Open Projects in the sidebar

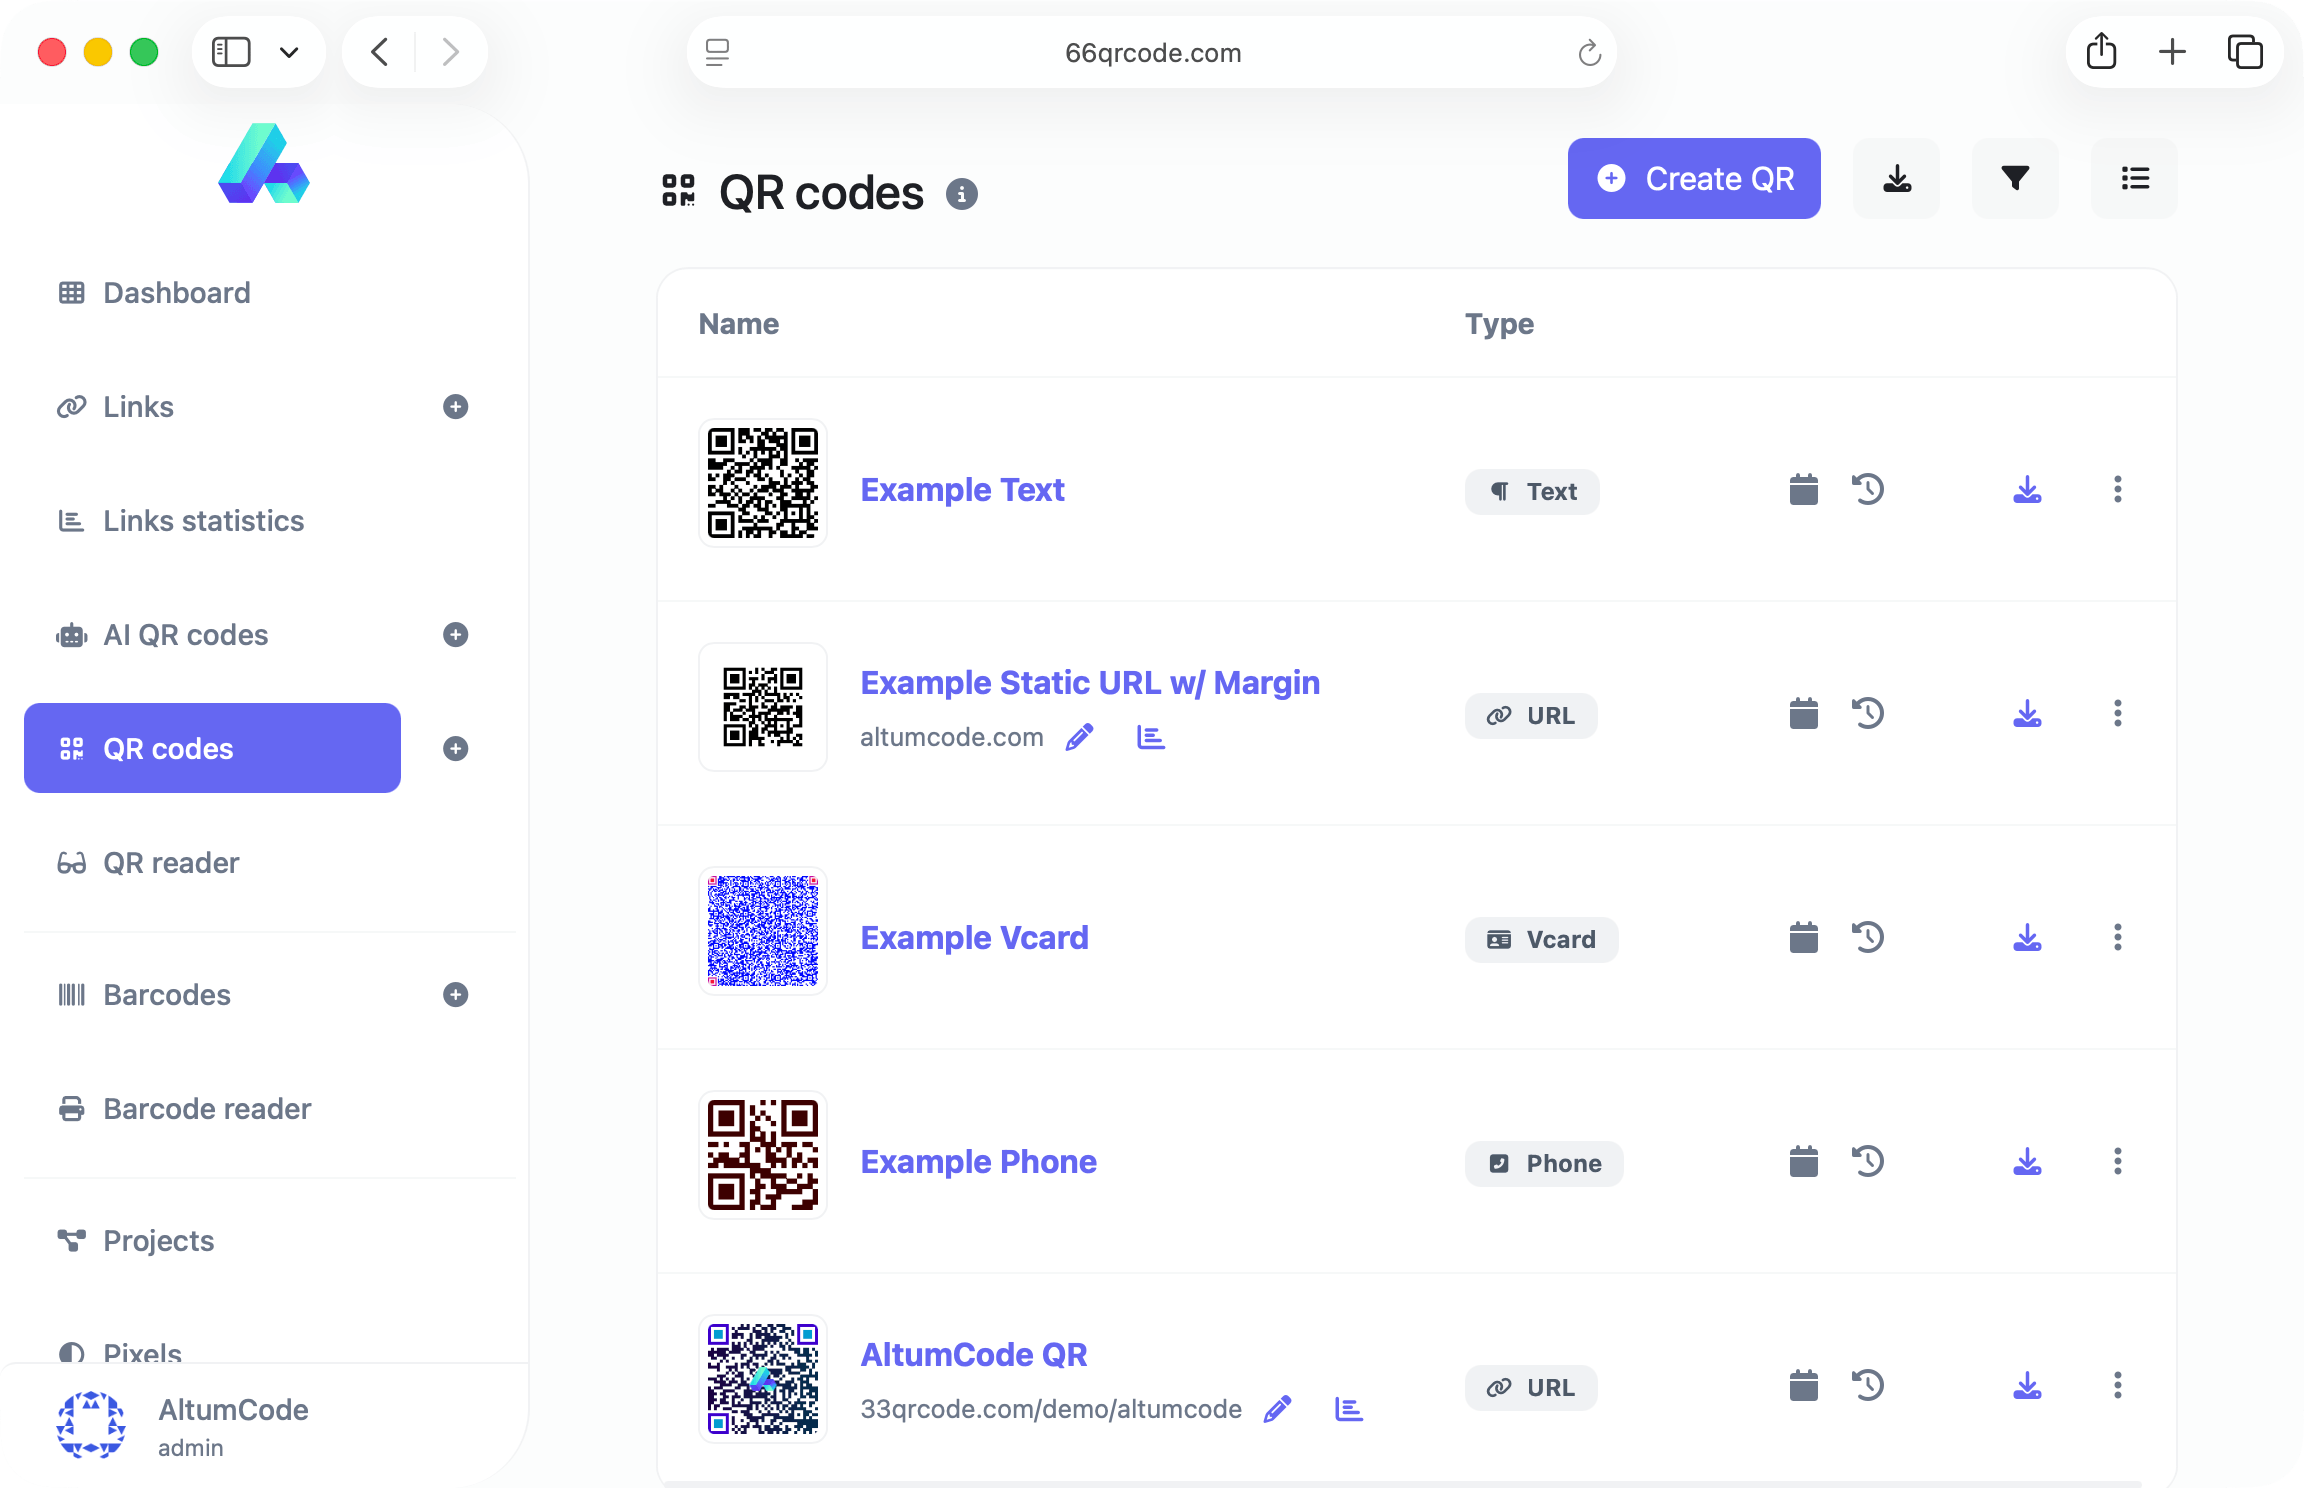[x=158, y=1241]
